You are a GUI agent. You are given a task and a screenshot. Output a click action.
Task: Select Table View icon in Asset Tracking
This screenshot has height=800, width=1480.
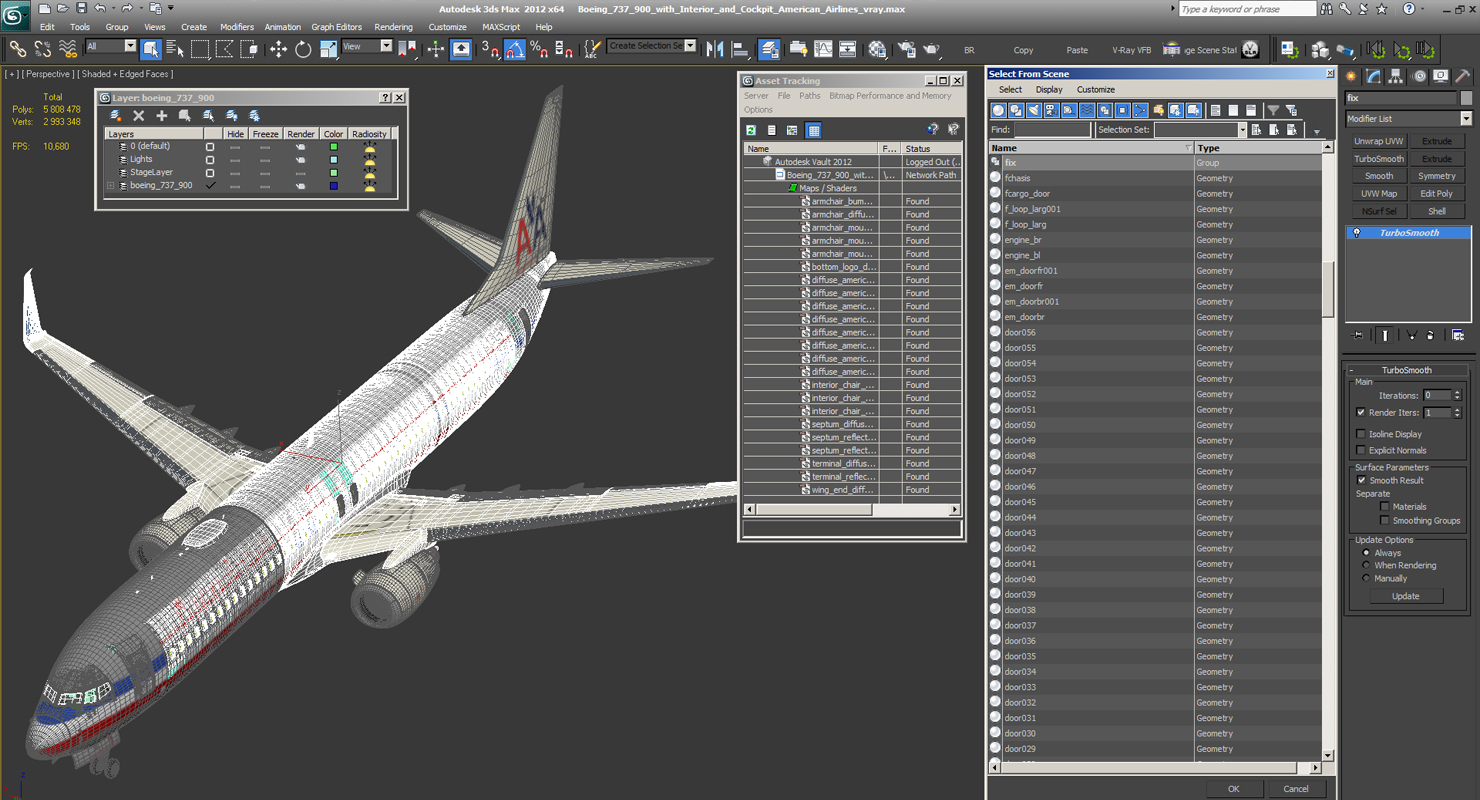(813, 130)
